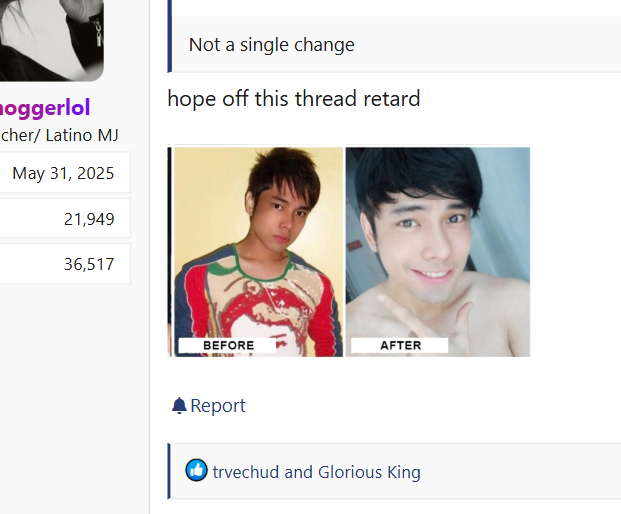Image resolution: width=621 pixels, height=514 pixels.
Task: Click the May 31, 2025 join date
Action: [x=63, y=173]
